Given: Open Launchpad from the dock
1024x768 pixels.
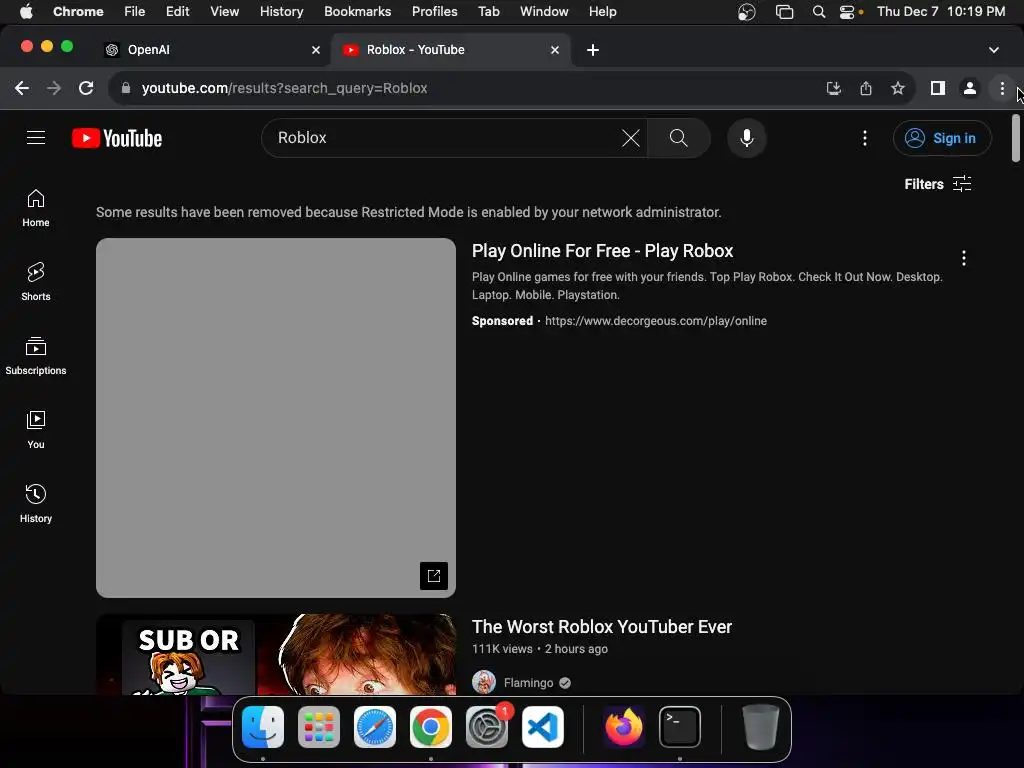Looking at the screenshot, I should tap(319, 727).
